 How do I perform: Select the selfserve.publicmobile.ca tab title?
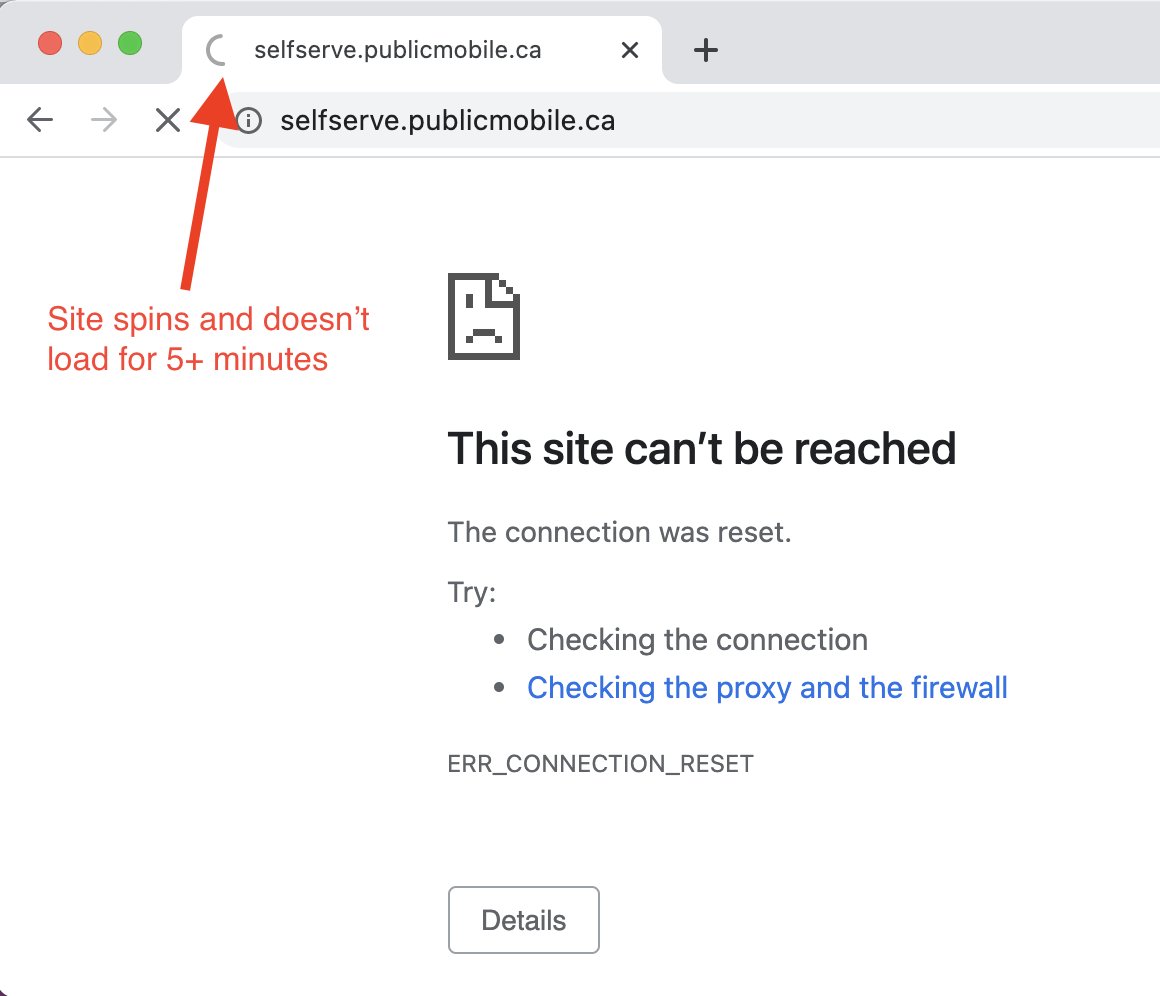tap(398, 50)
